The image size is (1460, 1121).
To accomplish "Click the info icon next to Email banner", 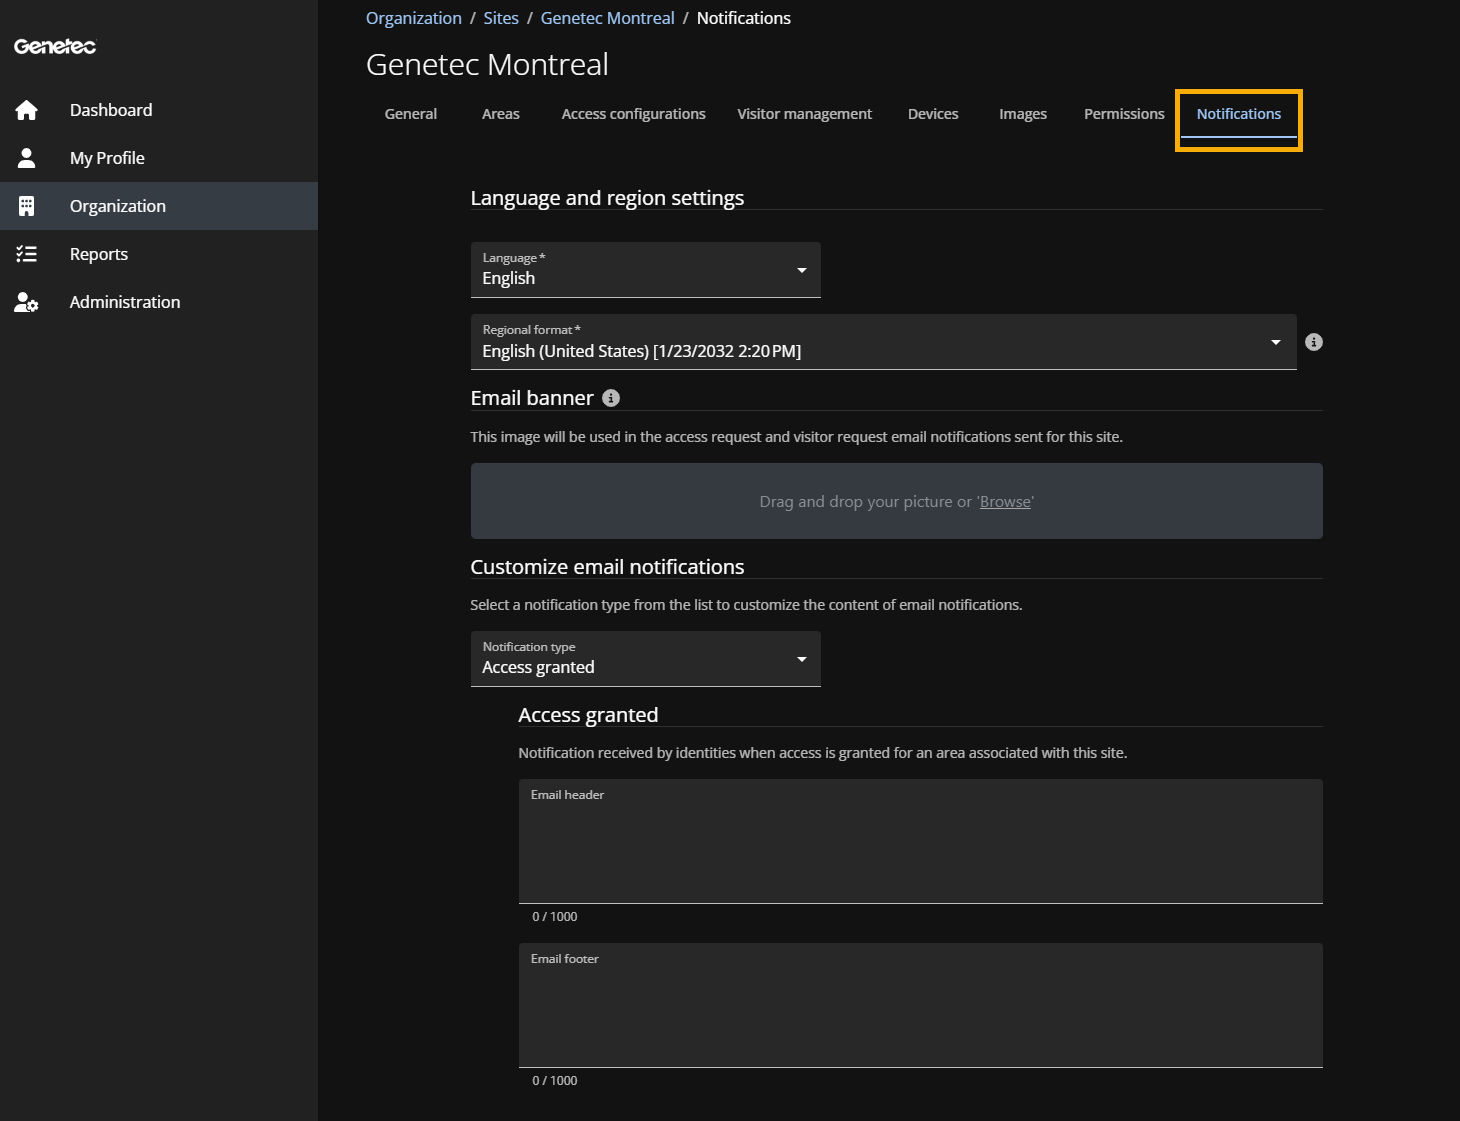I will tap(611, 398).
